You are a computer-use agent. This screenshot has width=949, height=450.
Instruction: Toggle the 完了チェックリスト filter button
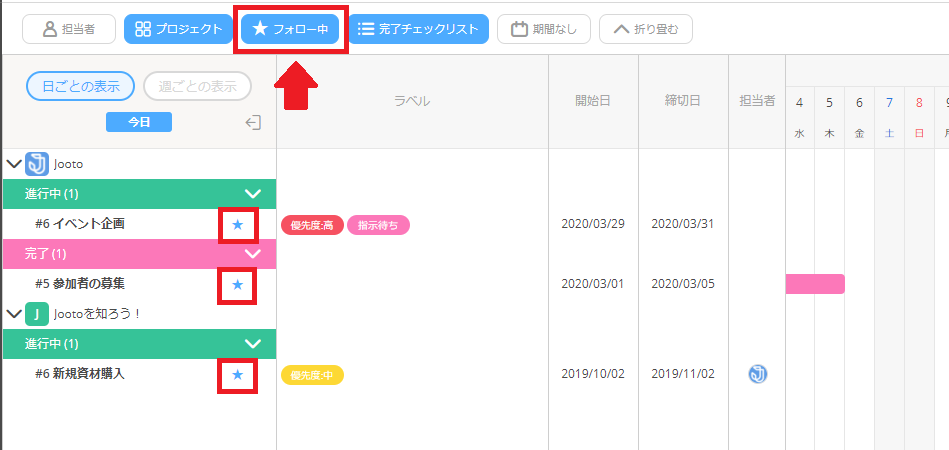pyautogui.click(x=418, y=29)
